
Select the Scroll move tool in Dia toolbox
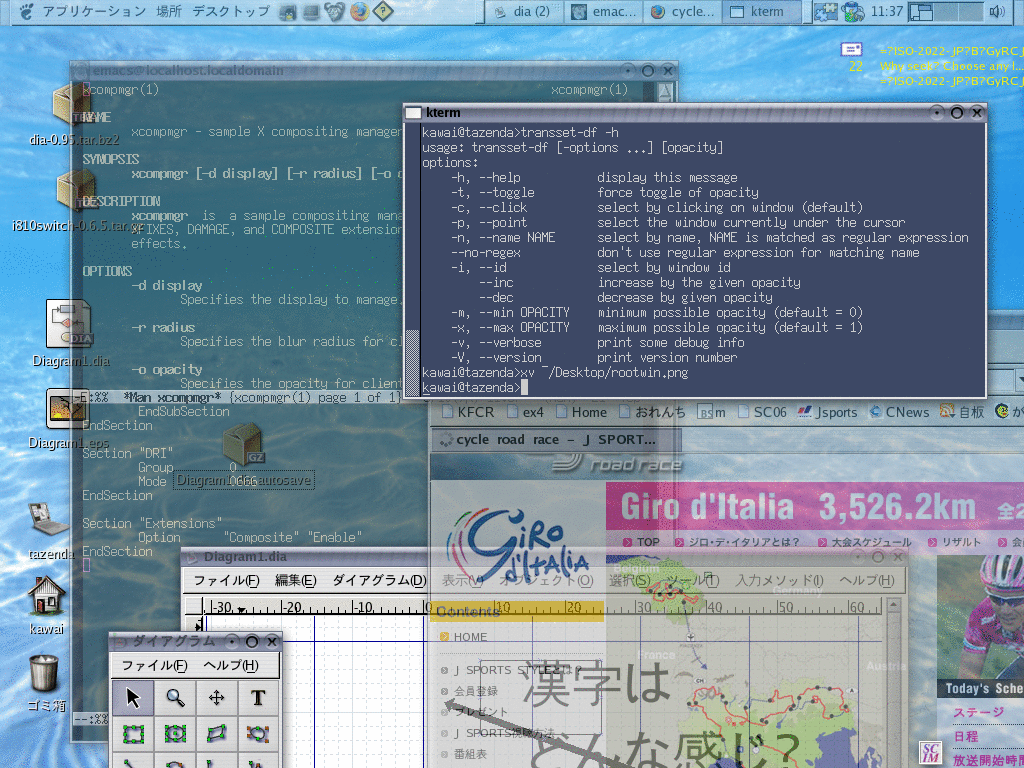click(x=217, y=697)
